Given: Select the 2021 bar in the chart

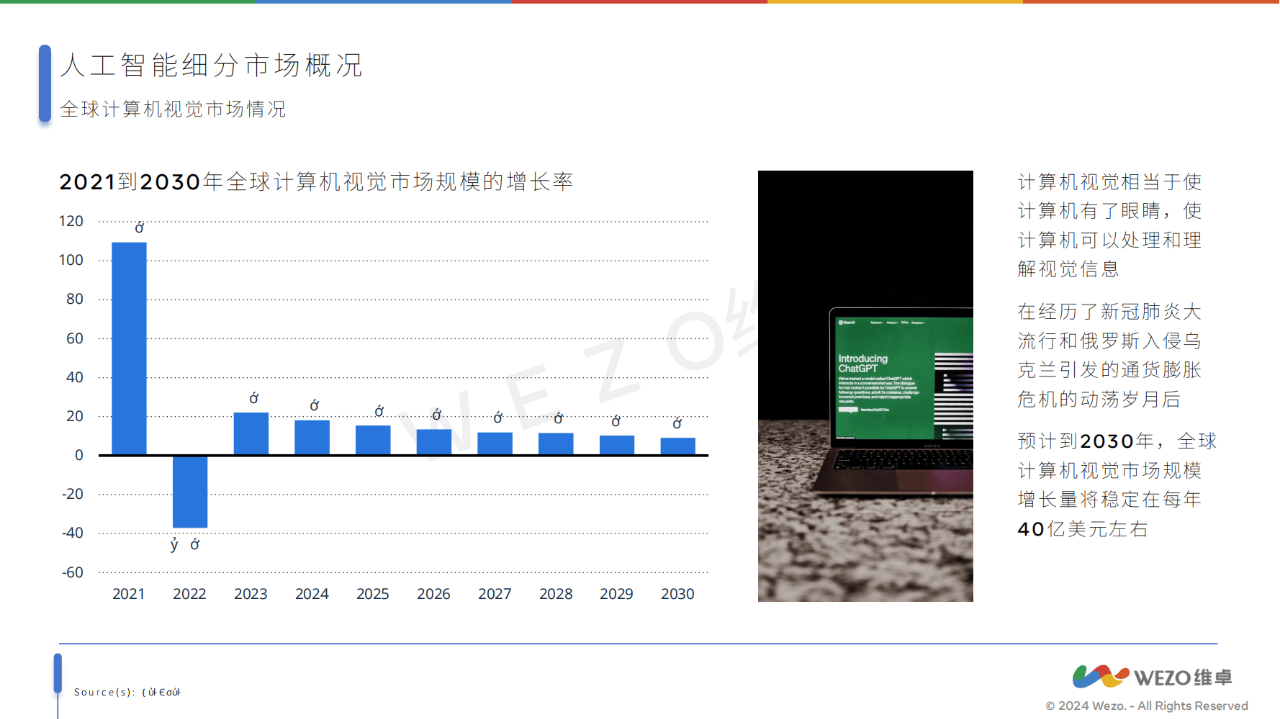Looking at the screenshot, I should (128, 345).
